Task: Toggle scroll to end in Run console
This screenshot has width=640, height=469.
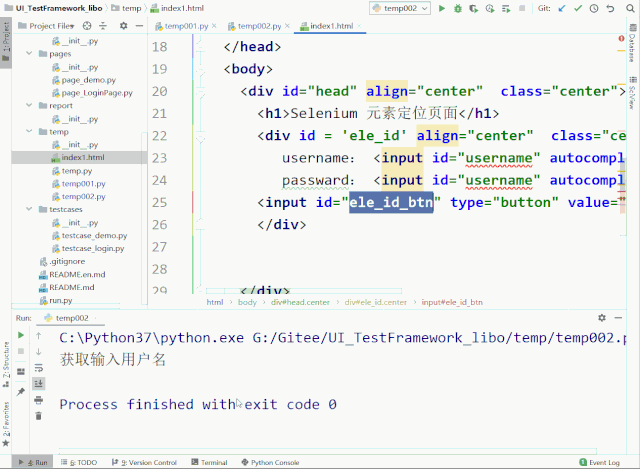Action: pos(38,384)
